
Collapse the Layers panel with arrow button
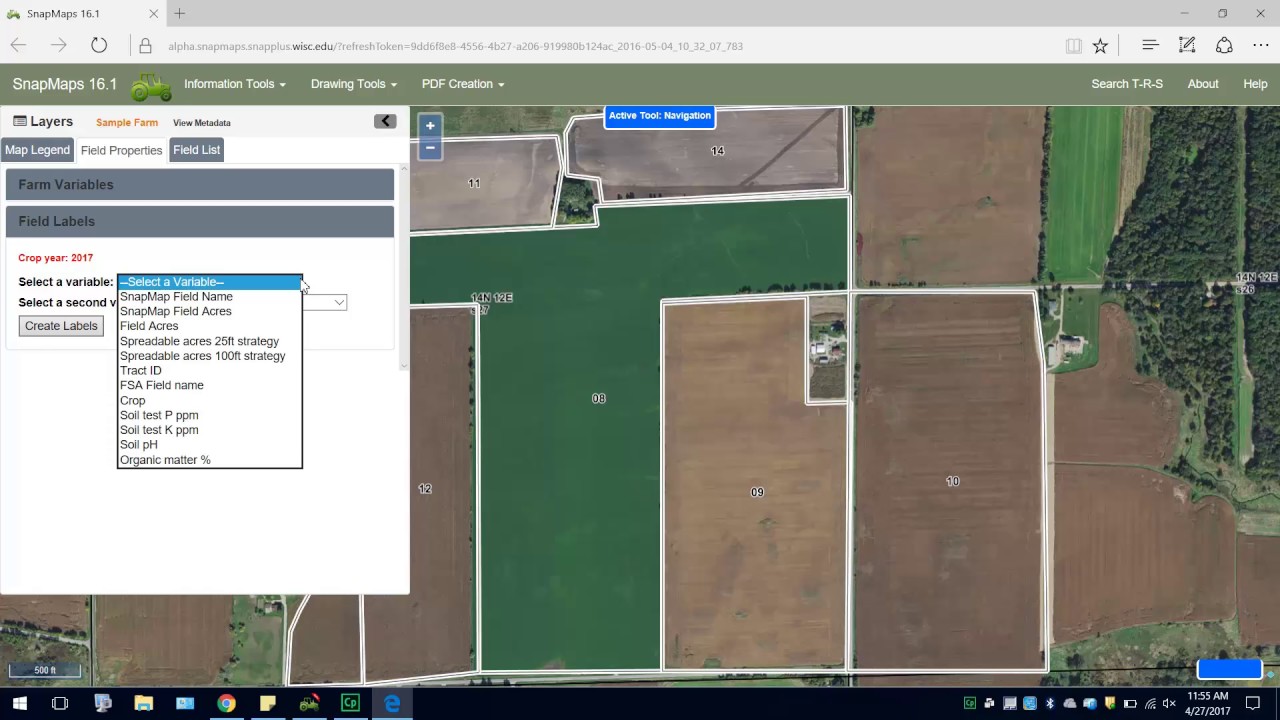385,121
